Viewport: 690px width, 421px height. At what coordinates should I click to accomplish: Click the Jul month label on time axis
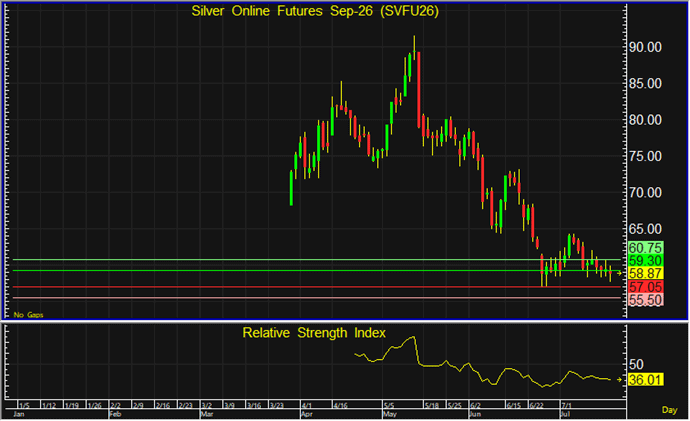pos(565,414)
